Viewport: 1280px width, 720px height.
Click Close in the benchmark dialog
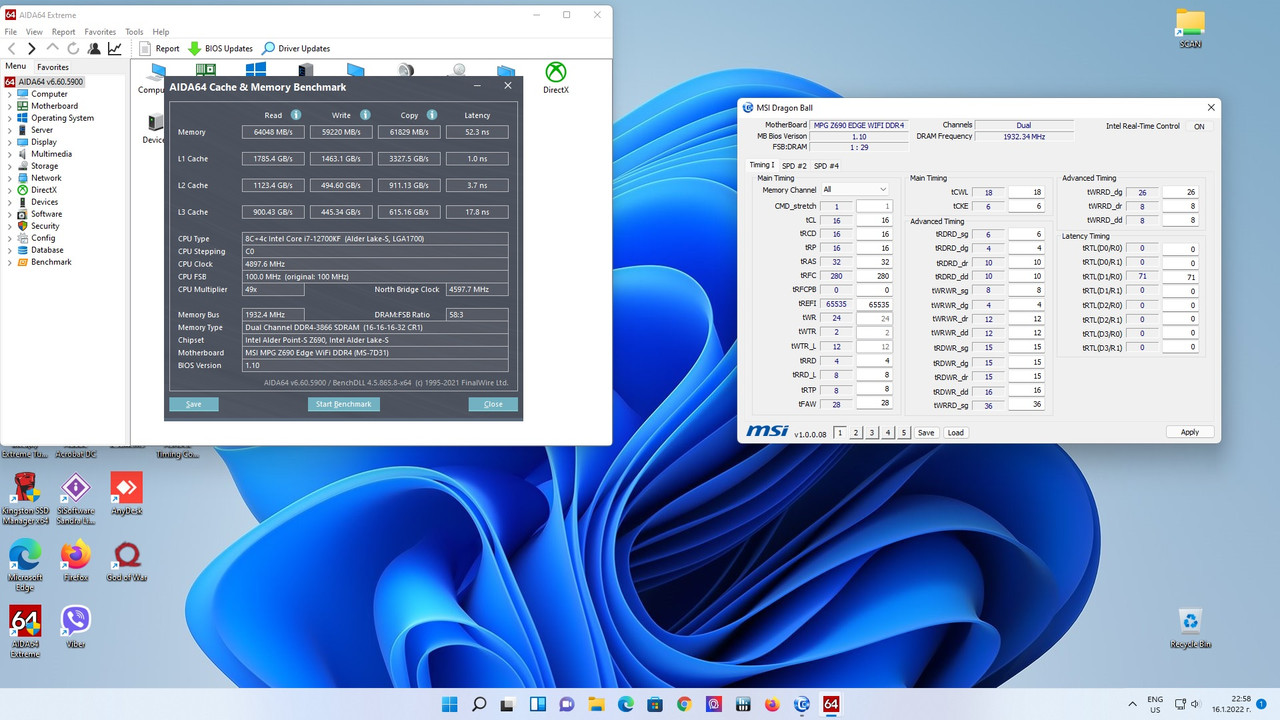tap(493, 404)
